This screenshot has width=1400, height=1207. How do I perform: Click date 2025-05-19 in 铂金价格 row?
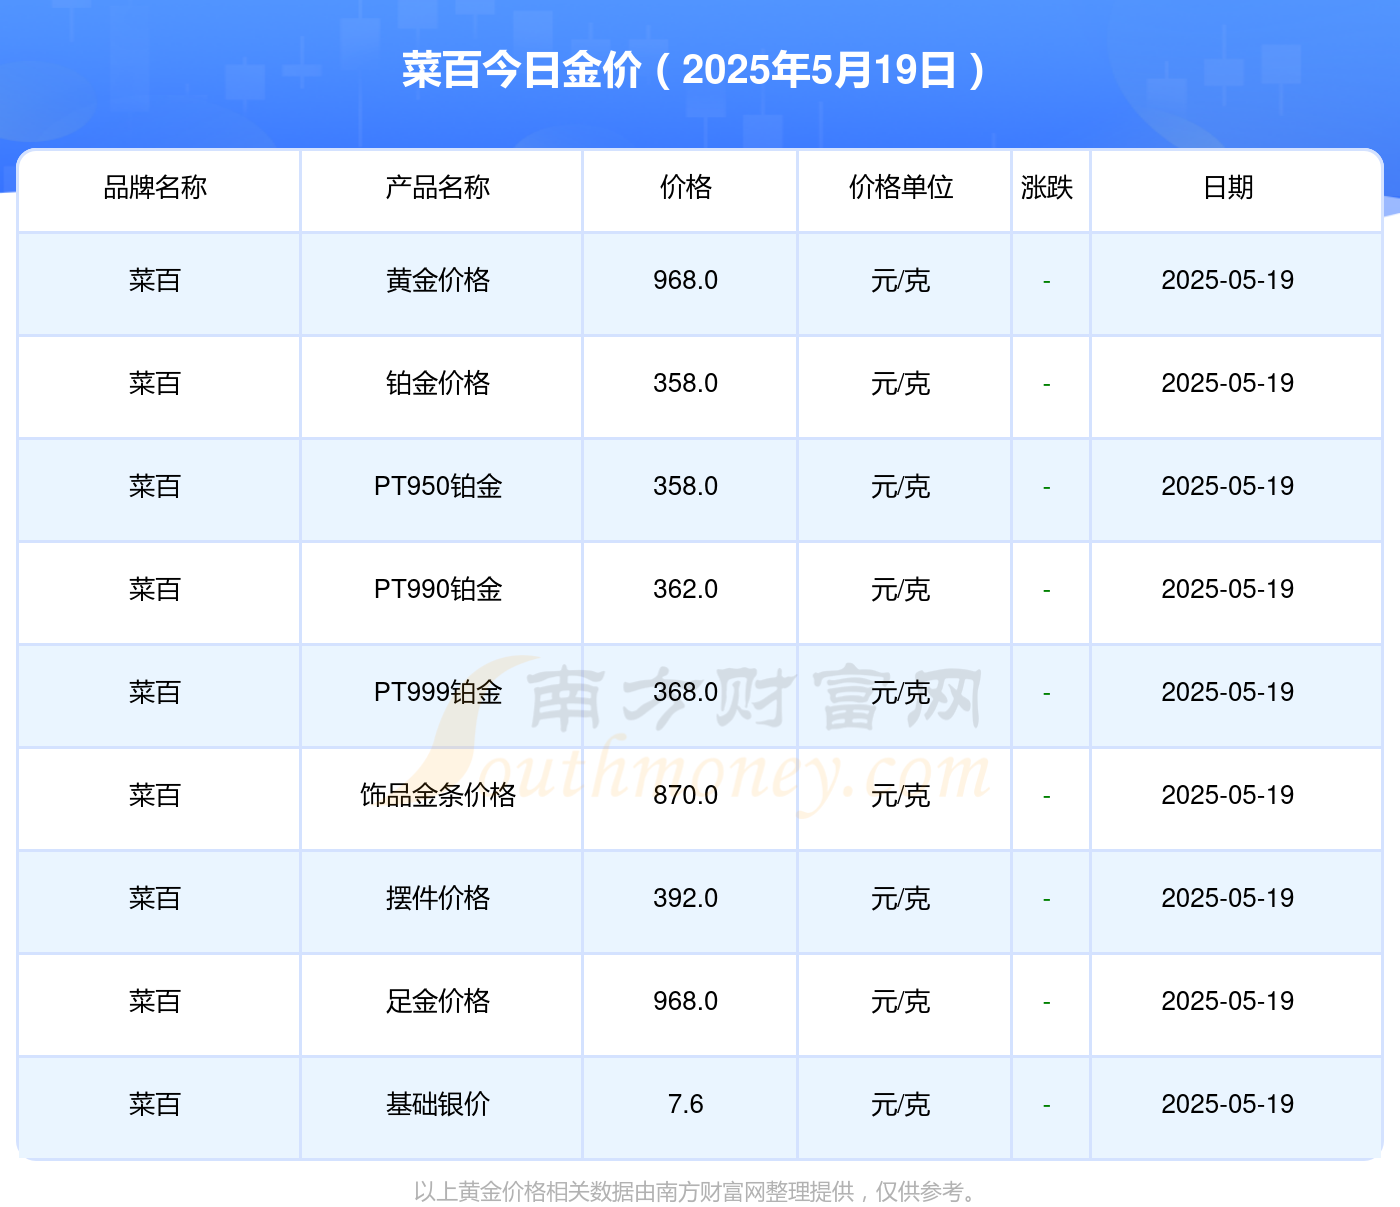pyautogui.click(x=1228, y=383)
